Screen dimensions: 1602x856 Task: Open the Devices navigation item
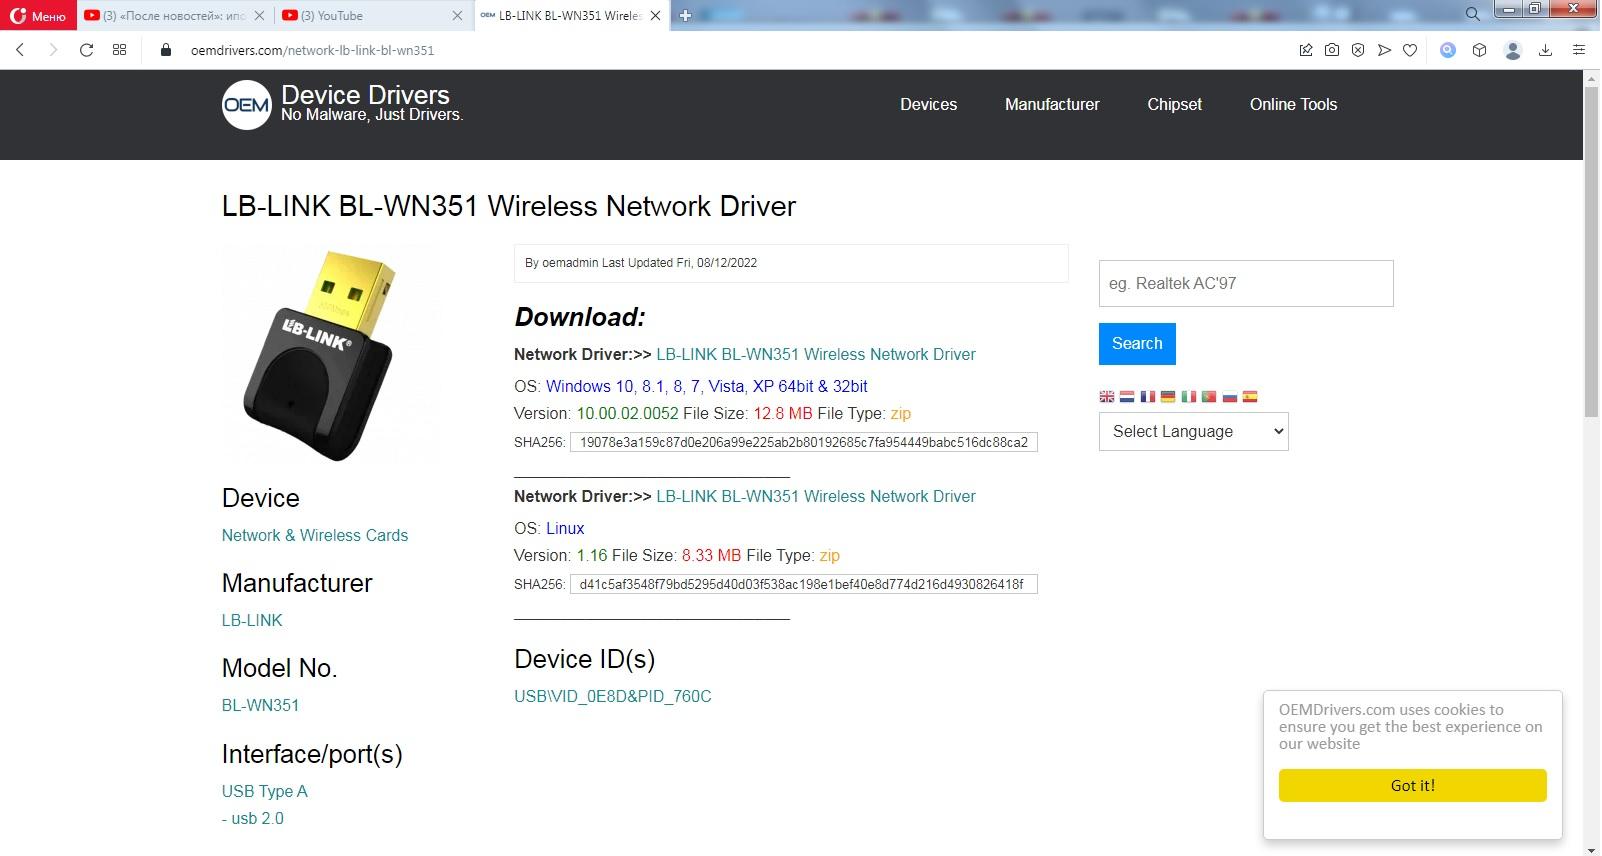(x=928, y=104)
